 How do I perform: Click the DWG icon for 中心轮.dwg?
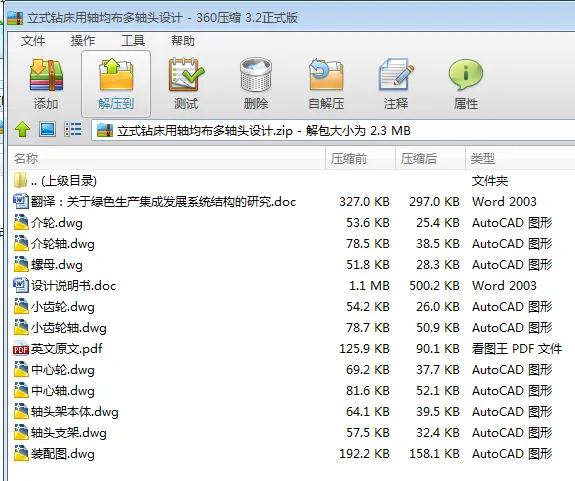click(x=21, y=370)
